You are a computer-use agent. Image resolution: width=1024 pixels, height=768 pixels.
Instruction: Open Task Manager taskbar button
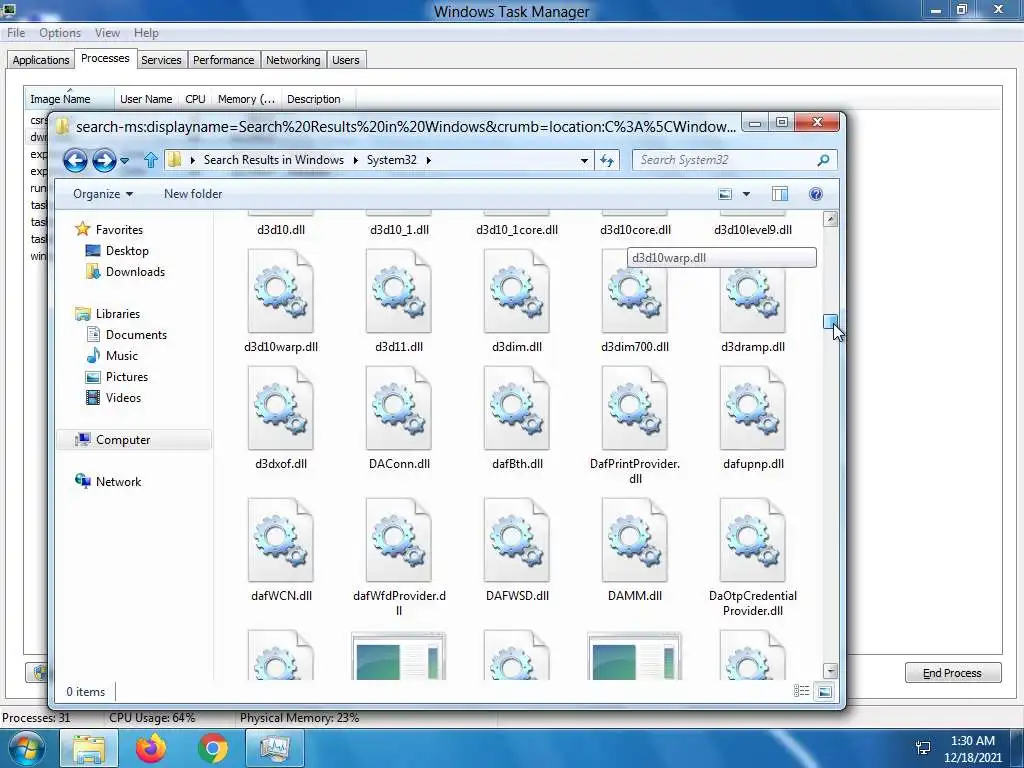(274, 749)
